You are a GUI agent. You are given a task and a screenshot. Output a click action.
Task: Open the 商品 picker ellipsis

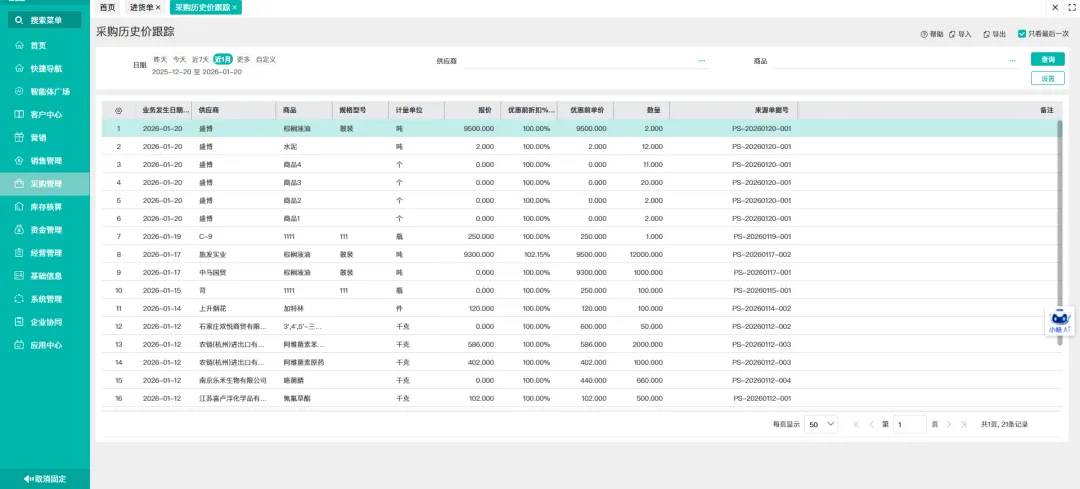pos(1012,61)
